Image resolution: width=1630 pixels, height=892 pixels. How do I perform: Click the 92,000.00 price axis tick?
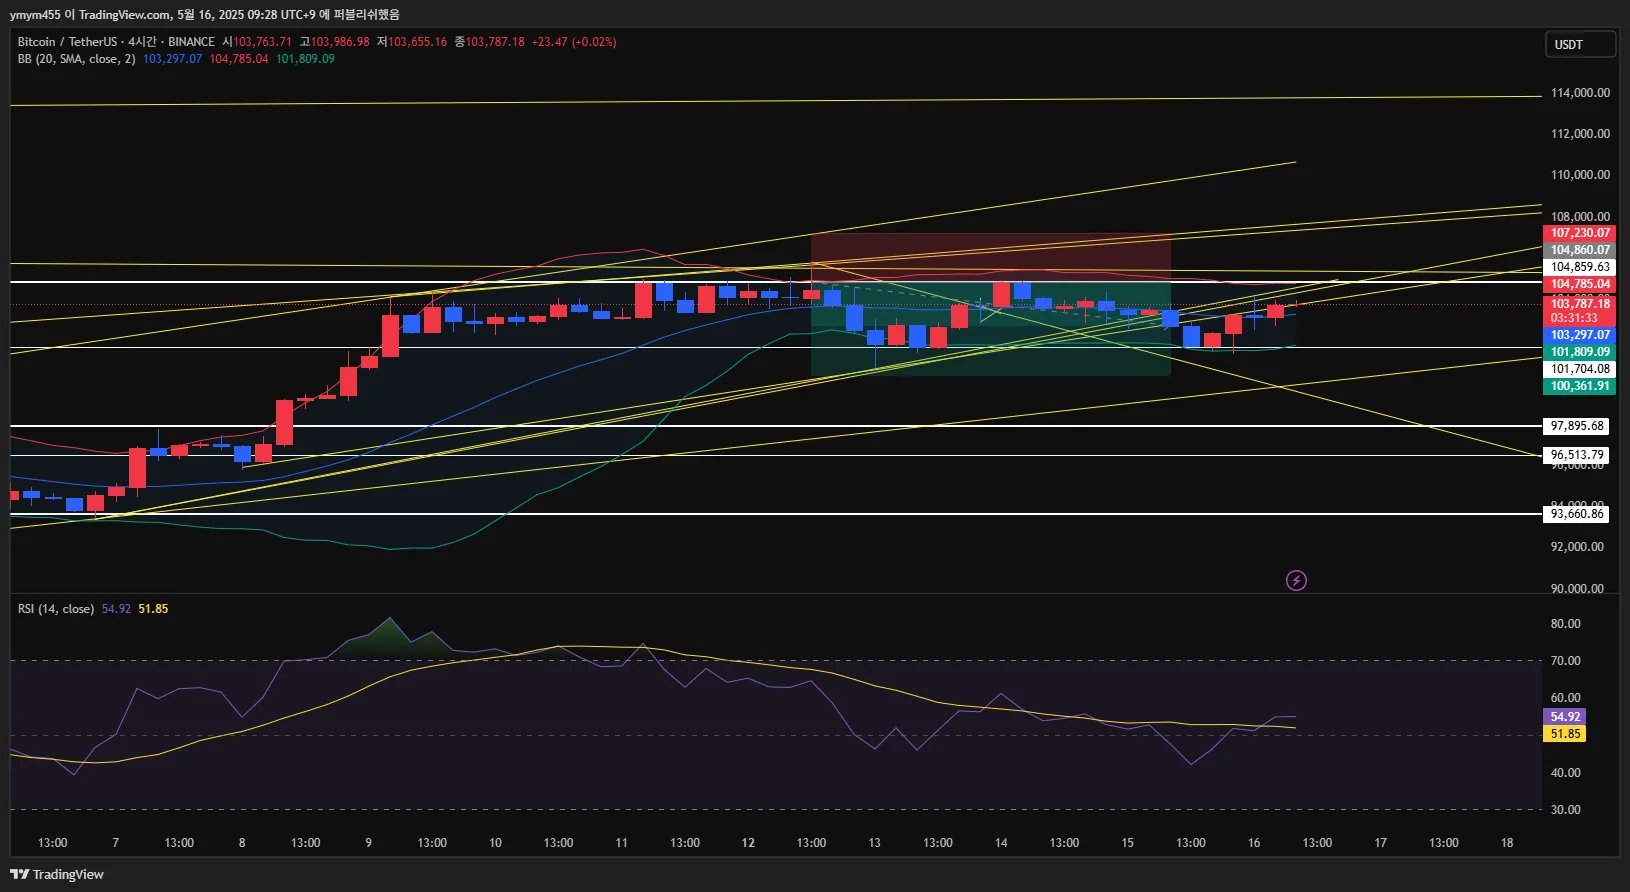tap(1577, 547)
